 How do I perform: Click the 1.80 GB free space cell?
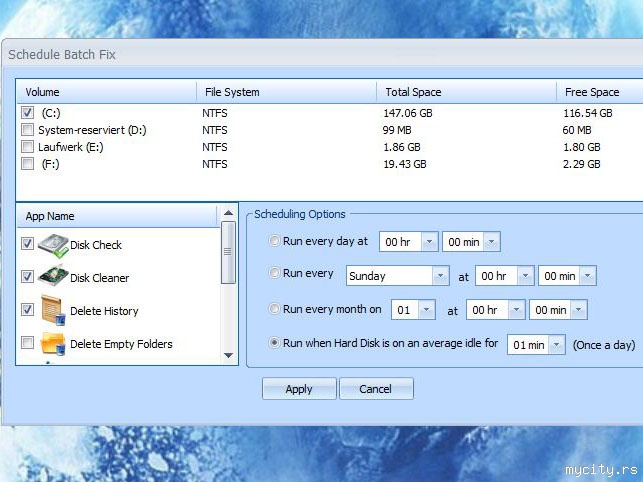(x=581, y=147)
